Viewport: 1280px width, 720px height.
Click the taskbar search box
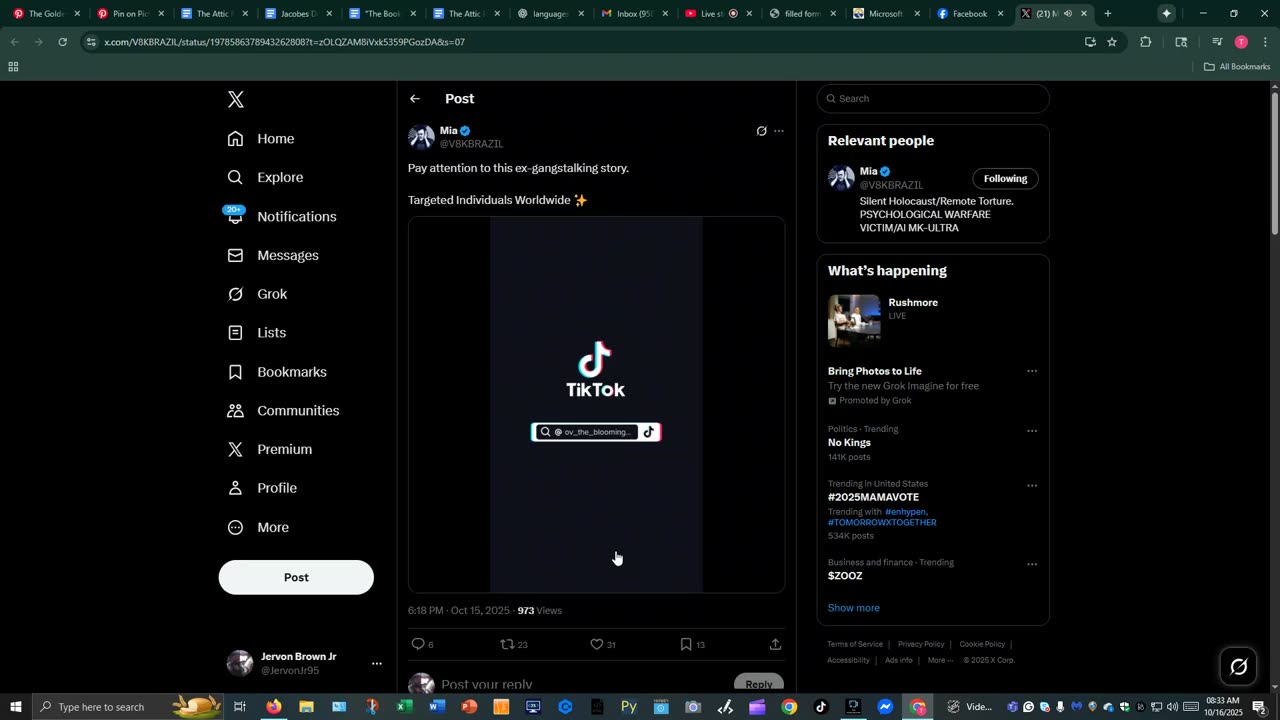(x=128, y=707)
